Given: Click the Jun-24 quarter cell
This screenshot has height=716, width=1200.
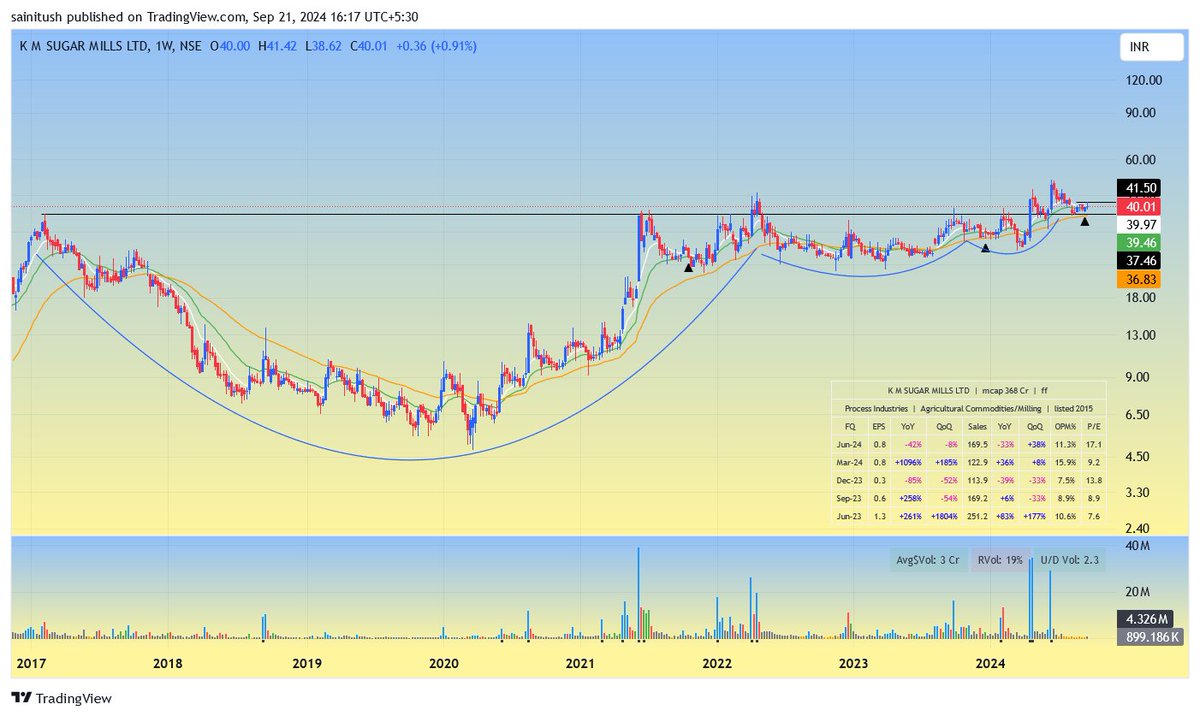Looking at the screenshot, I should tap(850, 445).
